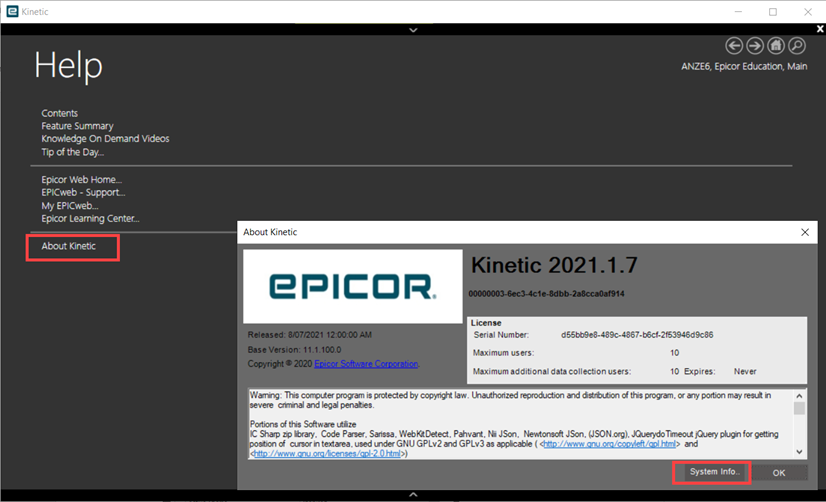Viewport: 826px width, 502px height.
Task: Click the forward arrow navigation icon
Action: click(x=755, y=46)
